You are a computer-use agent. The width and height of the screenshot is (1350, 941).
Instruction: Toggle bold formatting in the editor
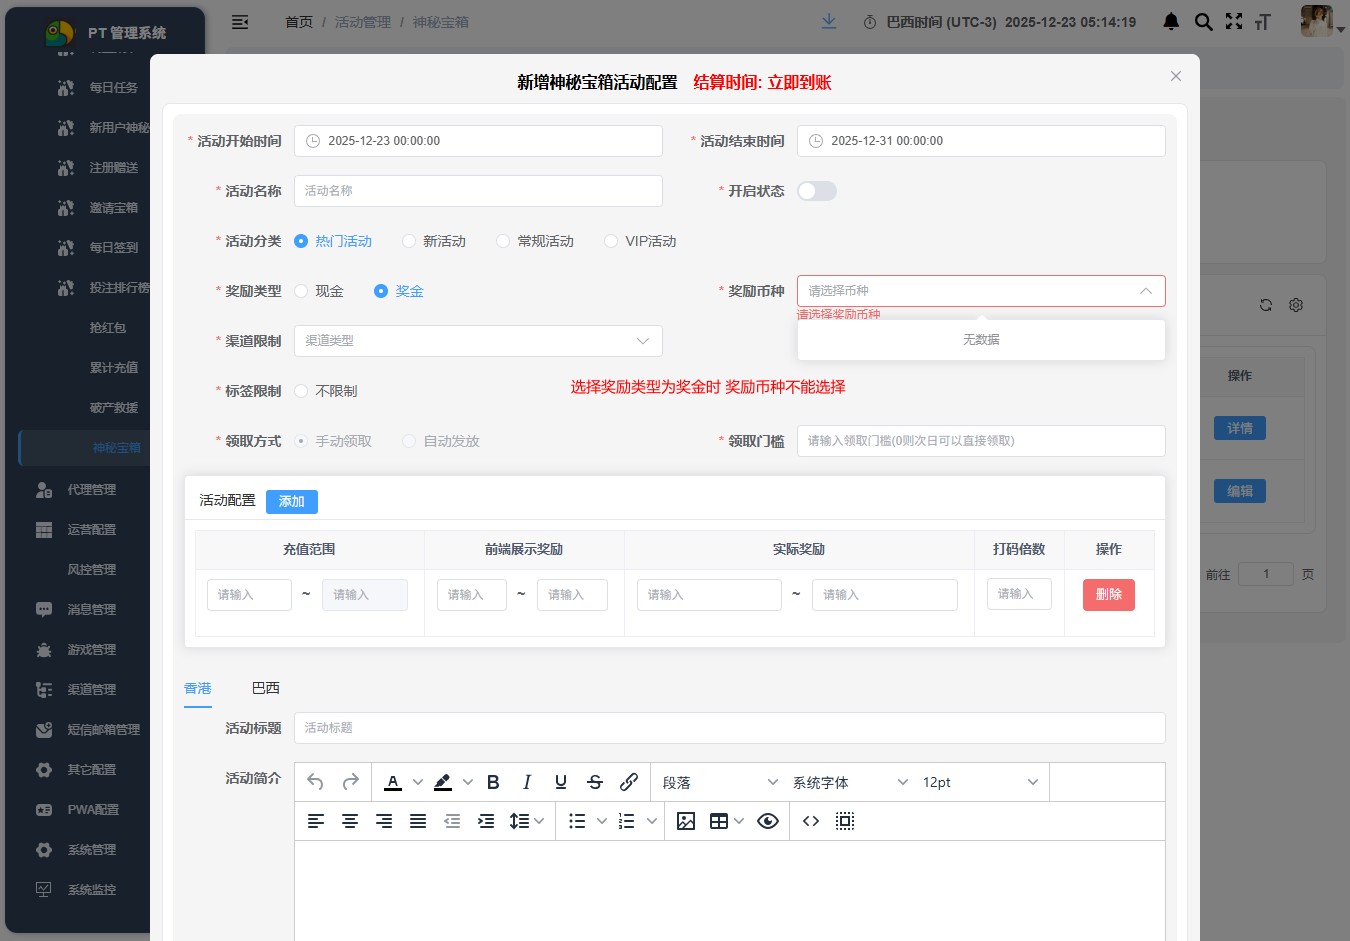pyautogui.click(x=493, y=782)
